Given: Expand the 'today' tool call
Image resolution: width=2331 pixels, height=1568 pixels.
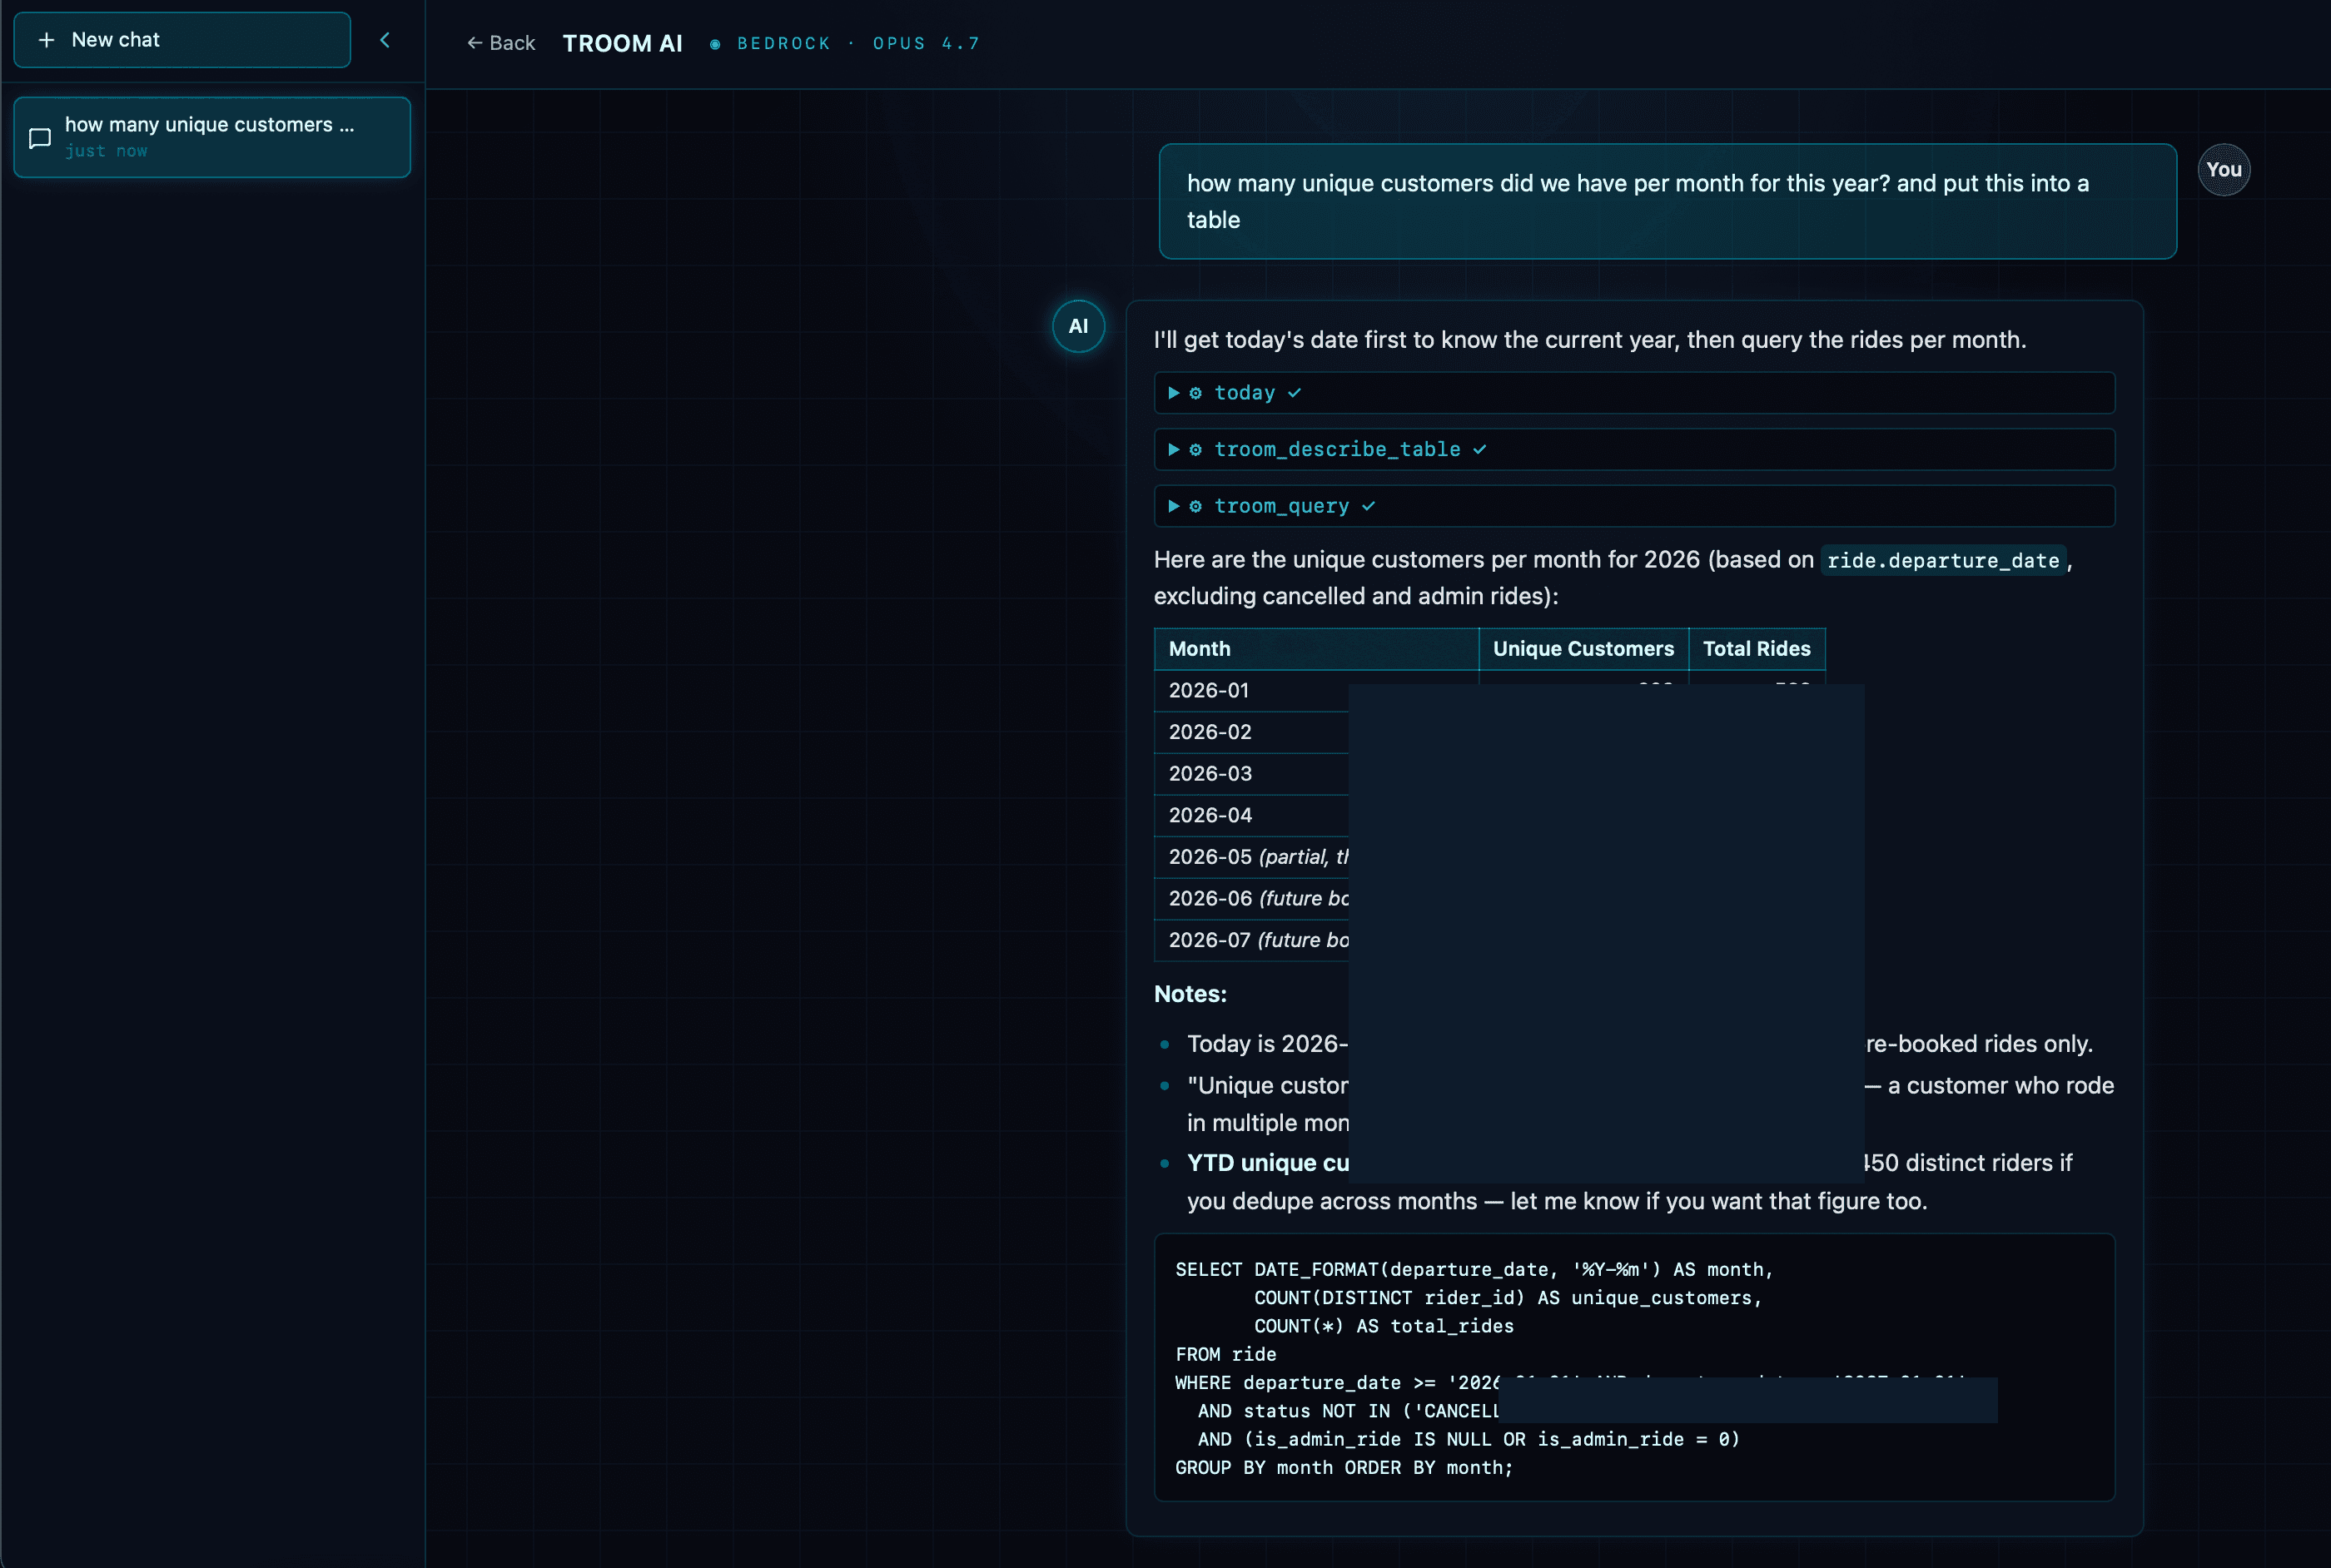Looking at the screenshot, I should point(1634,393).
